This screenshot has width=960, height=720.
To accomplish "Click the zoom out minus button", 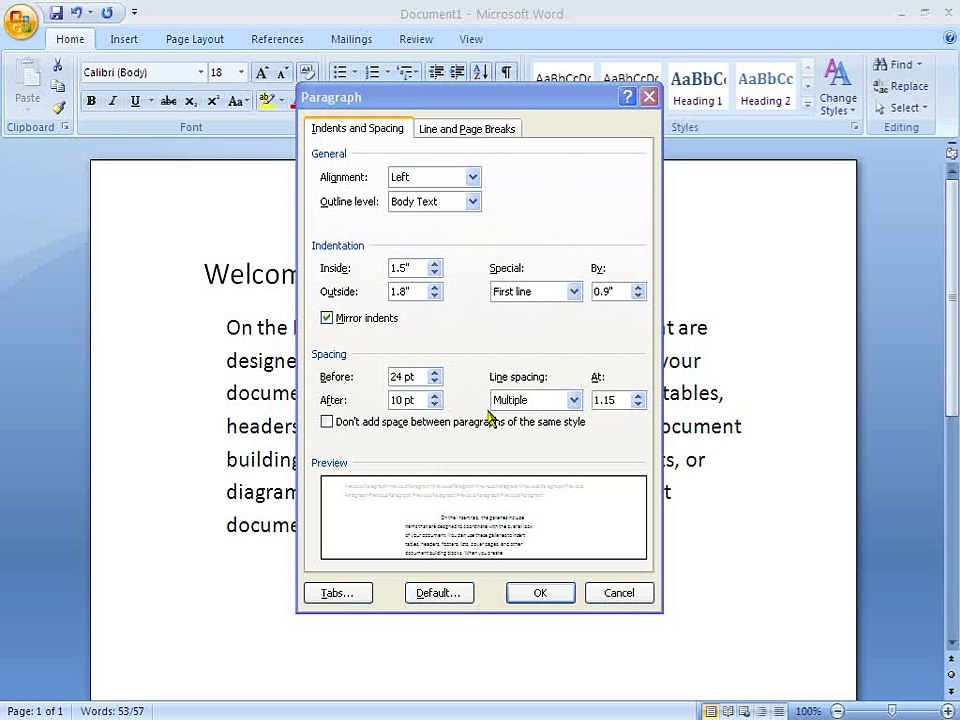I will click(x=838, y=711).
